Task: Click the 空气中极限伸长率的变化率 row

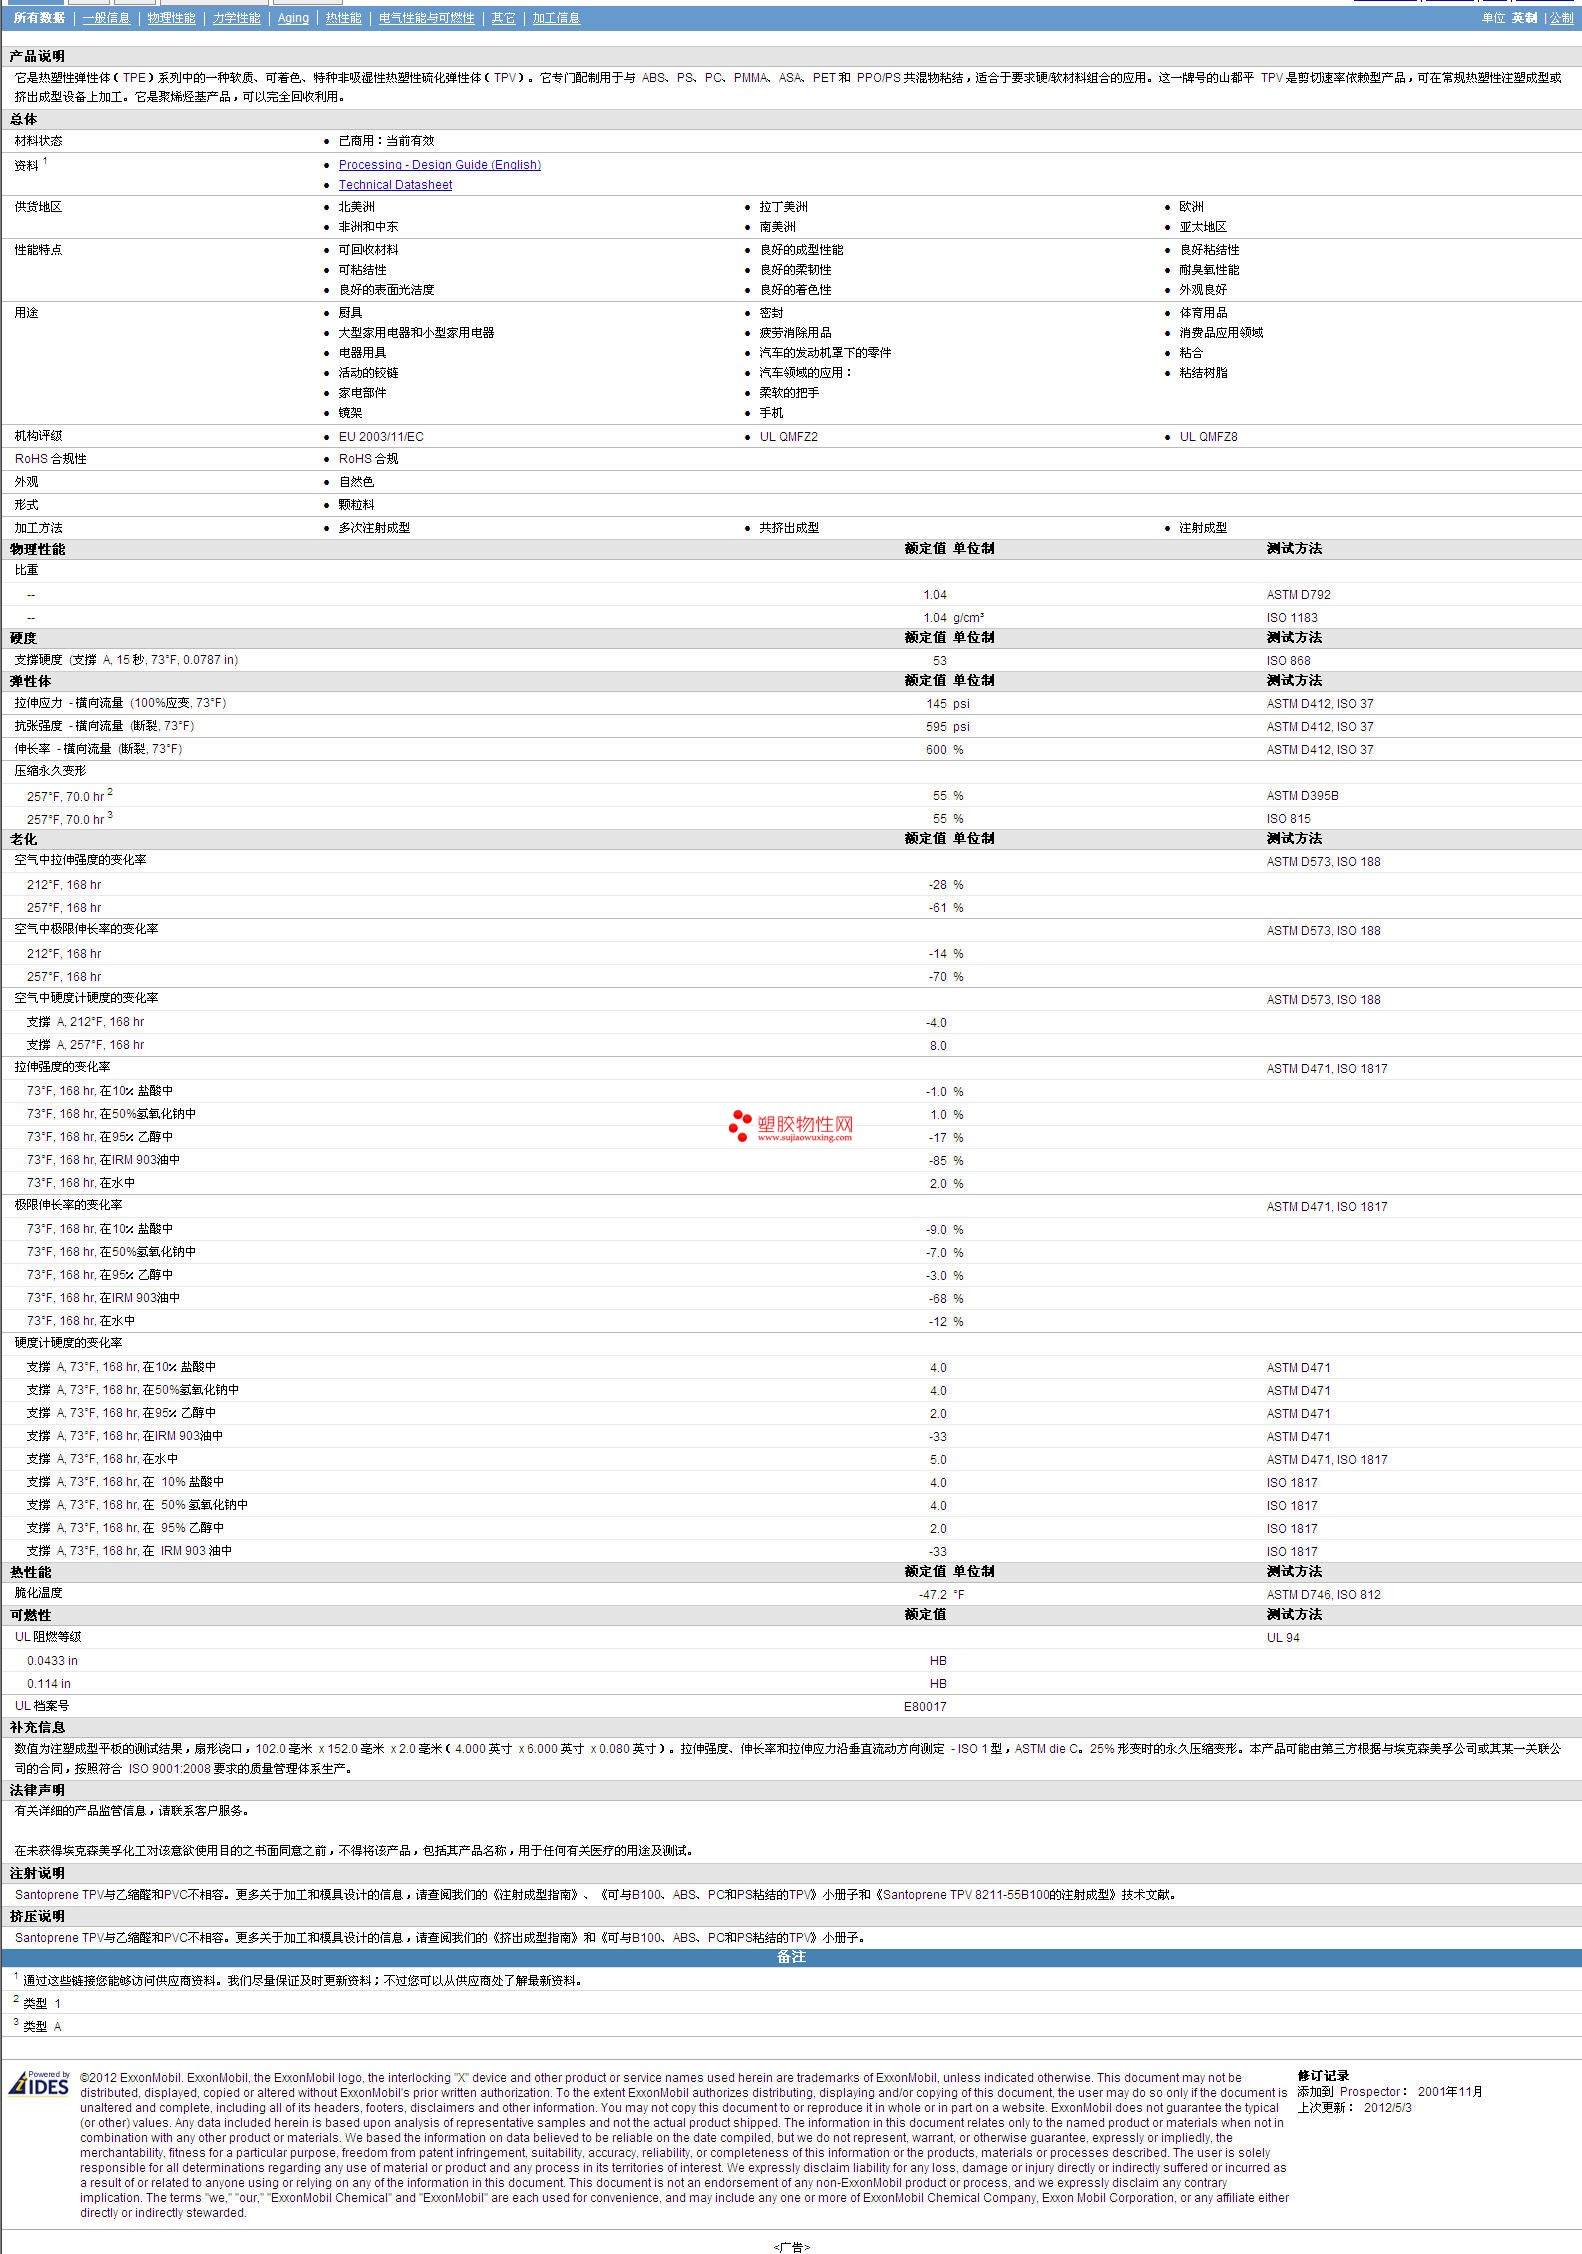Action: [791, 929]
